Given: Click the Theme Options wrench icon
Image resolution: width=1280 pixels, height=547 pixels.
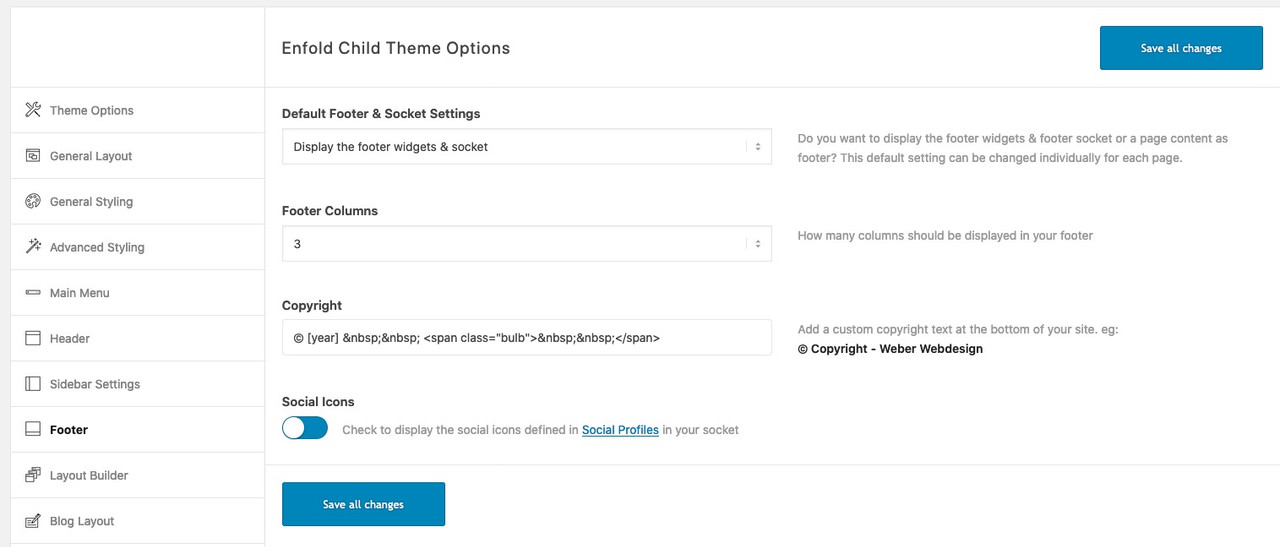Looking at the screenshot, I should pos(33,110).
